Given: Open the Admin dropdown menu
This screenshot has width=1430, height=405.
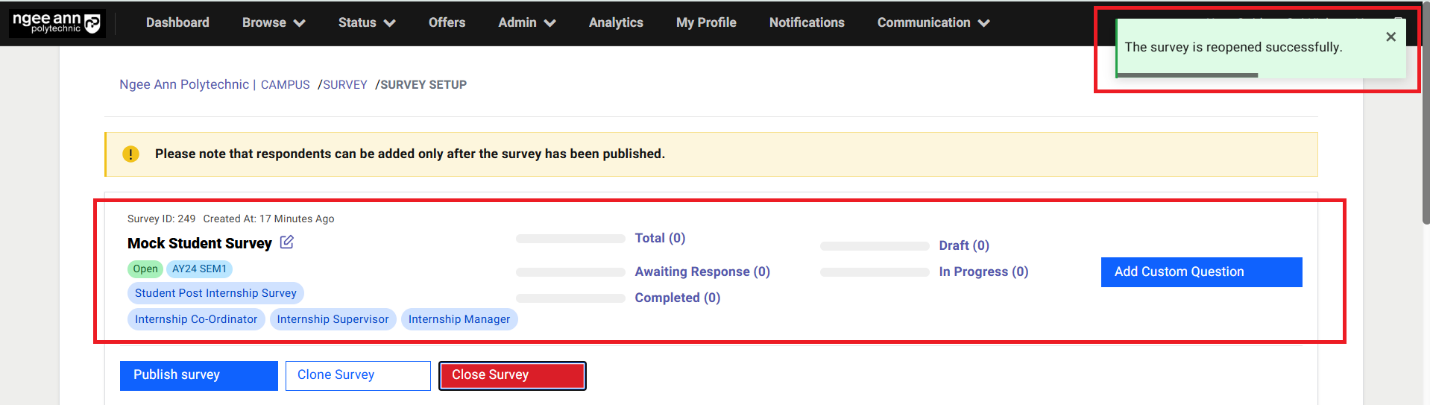Looking at the screenshot, I should click(526, 23).
